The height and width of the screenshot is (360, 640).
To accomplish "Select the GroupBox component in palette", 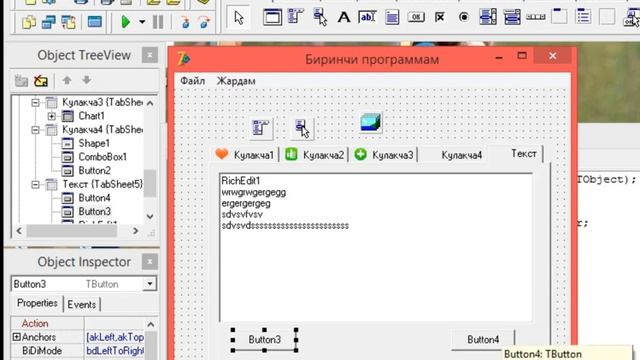I will click(559, 17).
